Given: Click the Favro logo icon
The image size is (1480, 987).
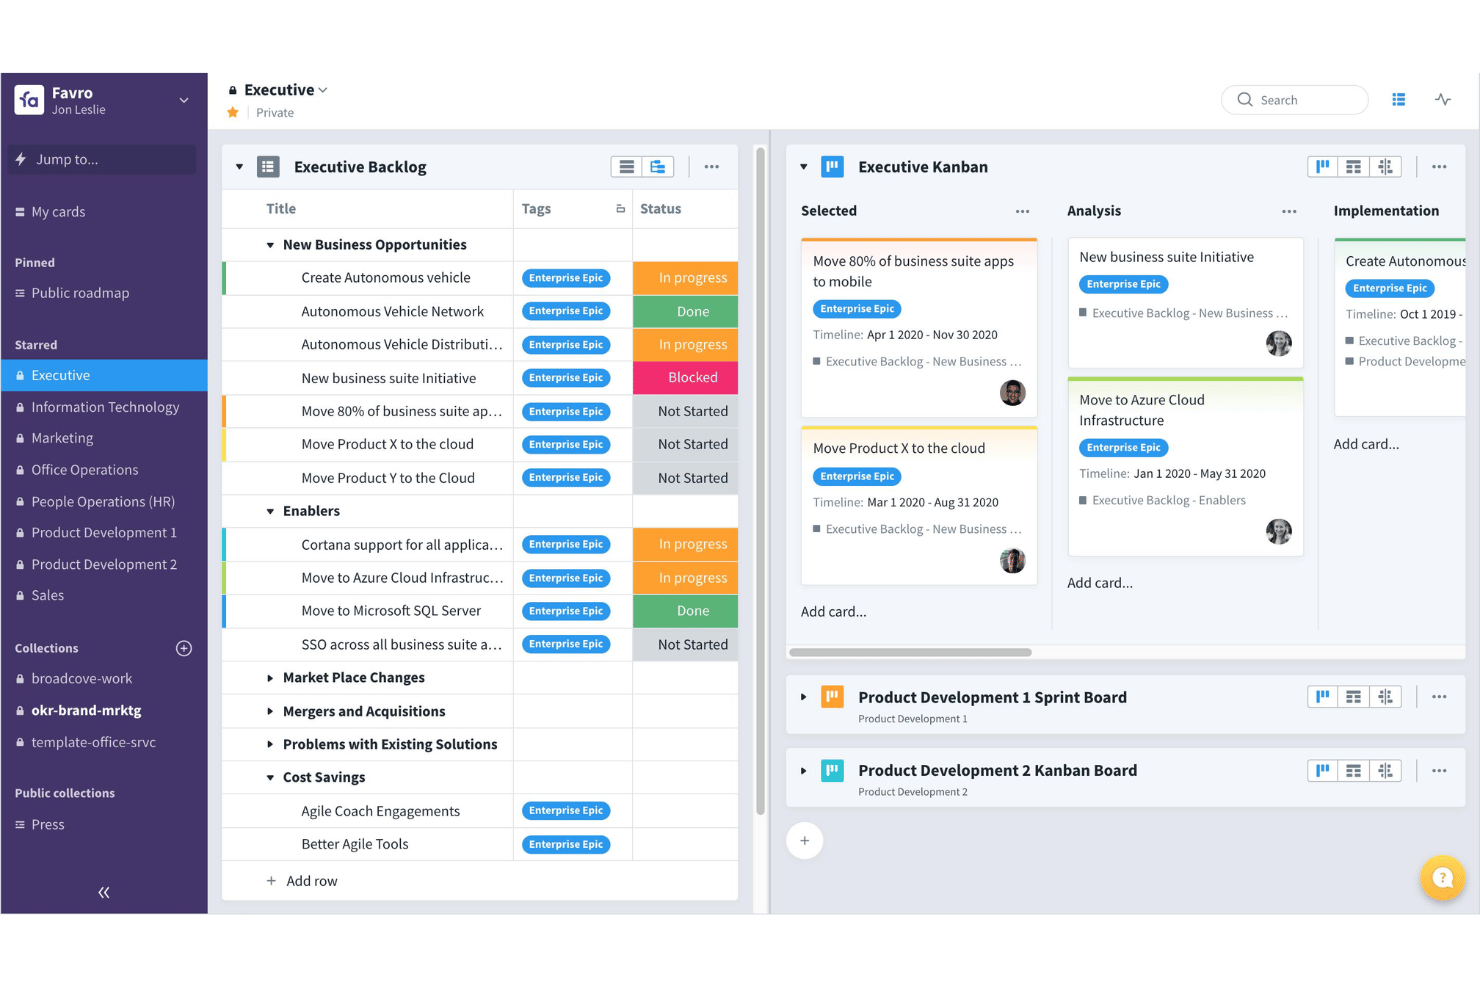Looking at the screenshot, I should tap(29, 100).
